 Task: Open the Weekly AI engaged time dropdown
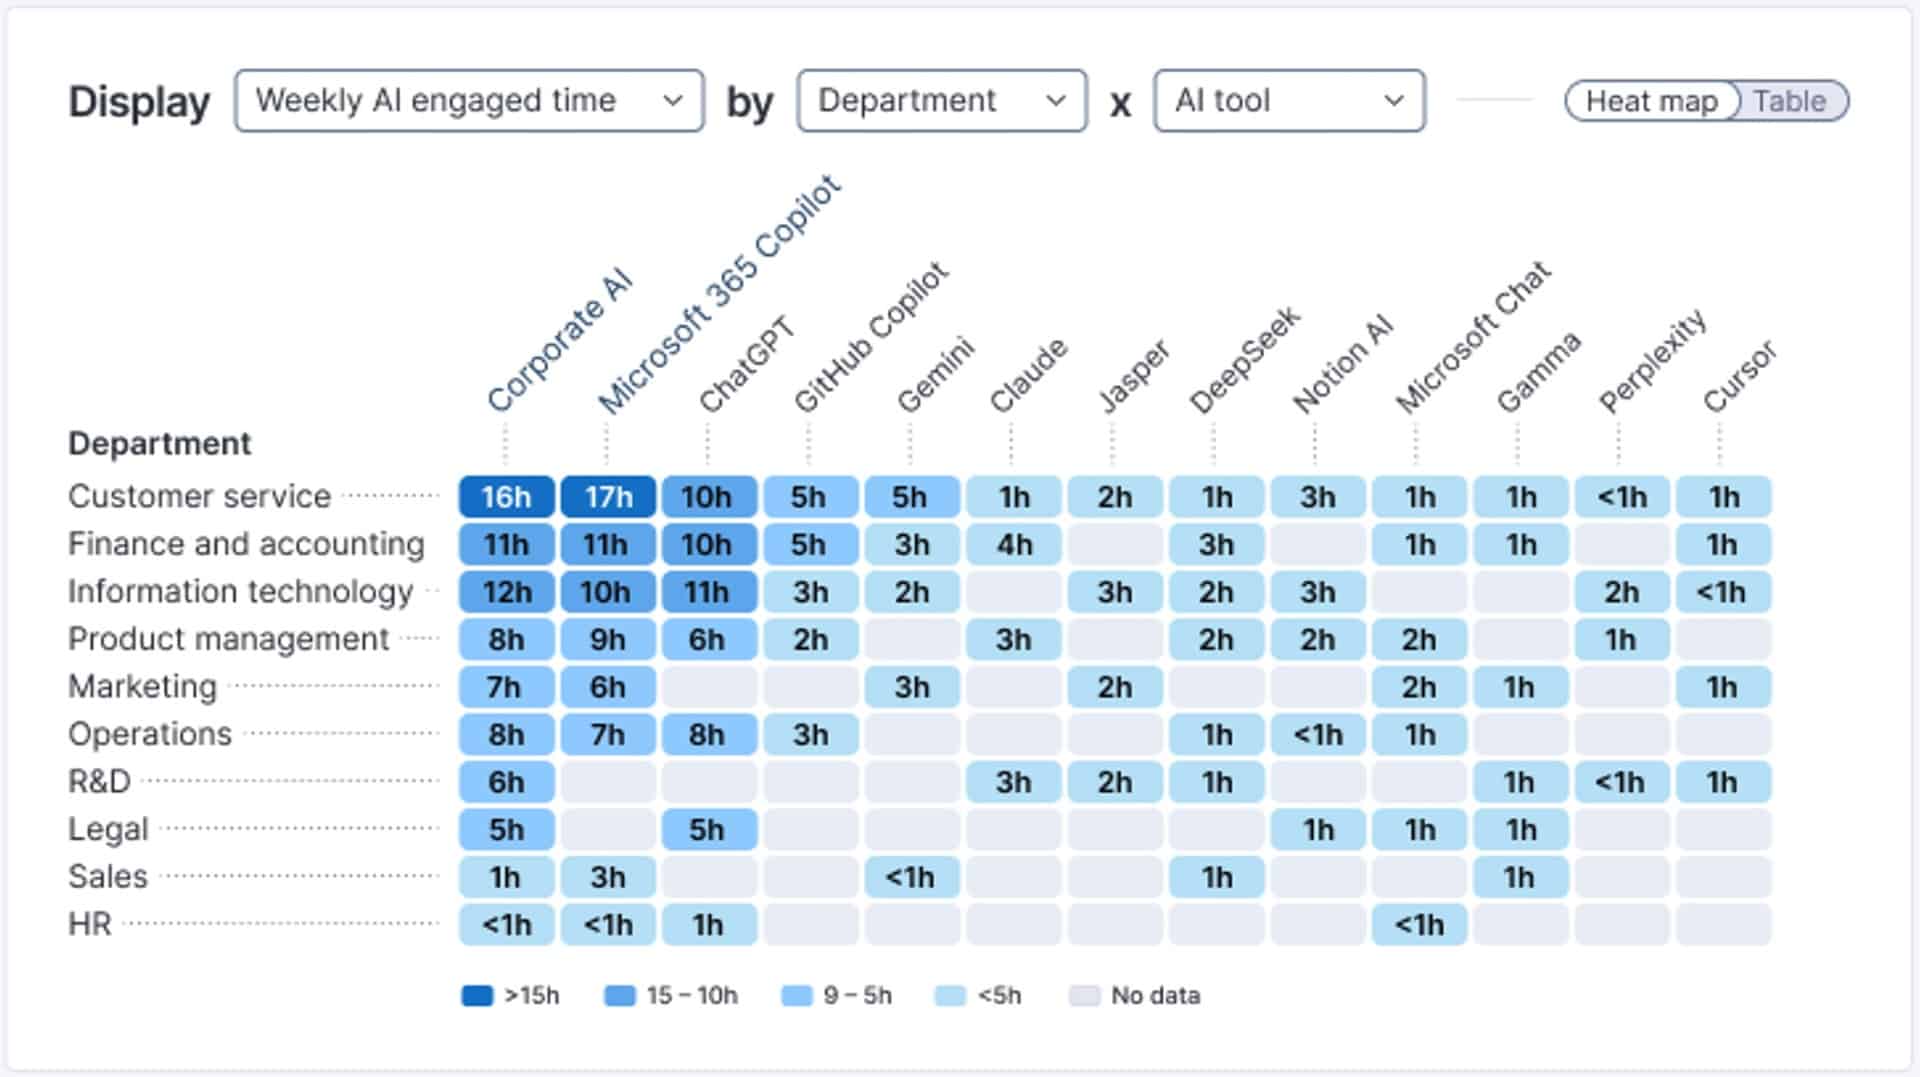(468, 100)
